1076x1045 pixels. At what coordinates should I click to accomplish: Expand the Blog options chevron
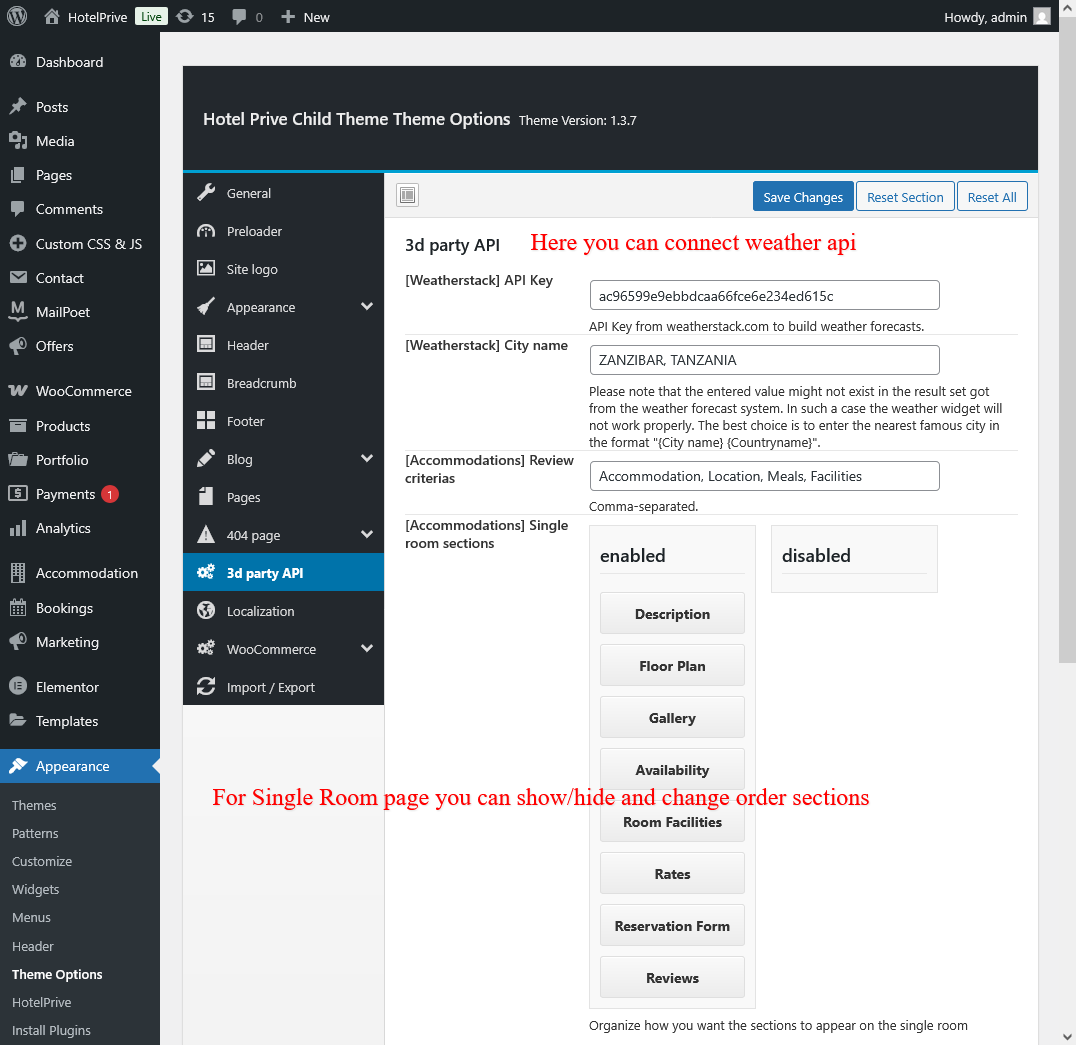click(x=366, y=459)
